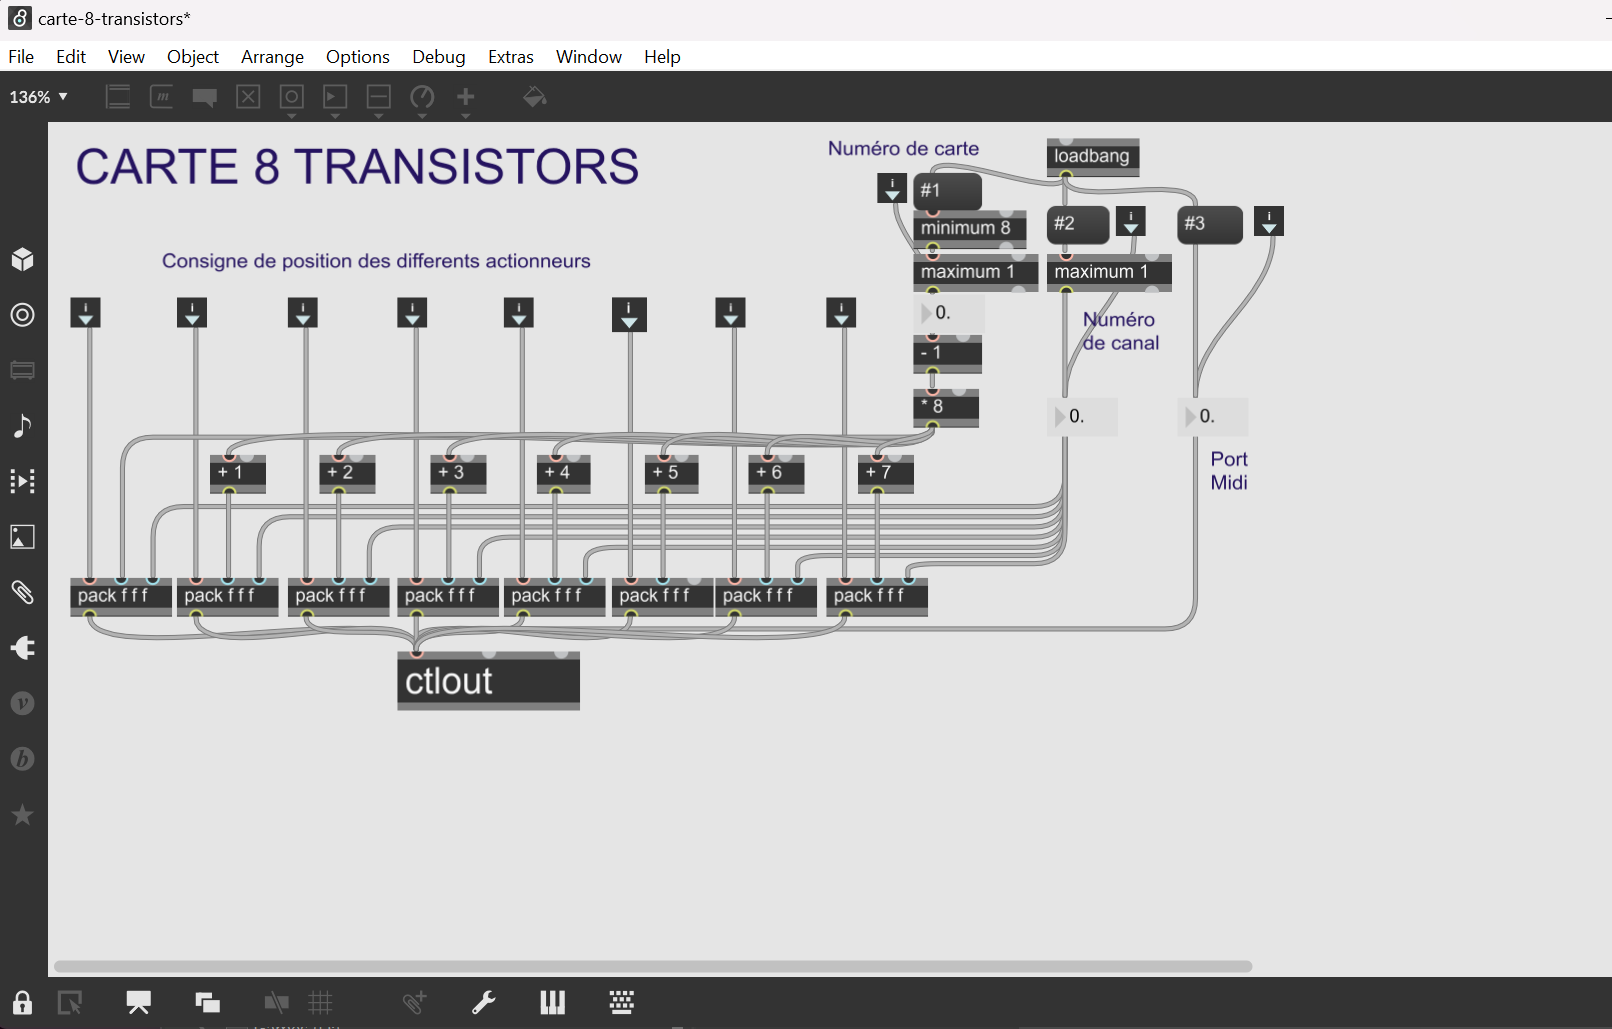Image resolution: width=1612 pixels, height=1029 pixels.
Task: Open the piano keyboard icon in bottom toolbar
Action: pyautogui.click(x=552, y=1002)
